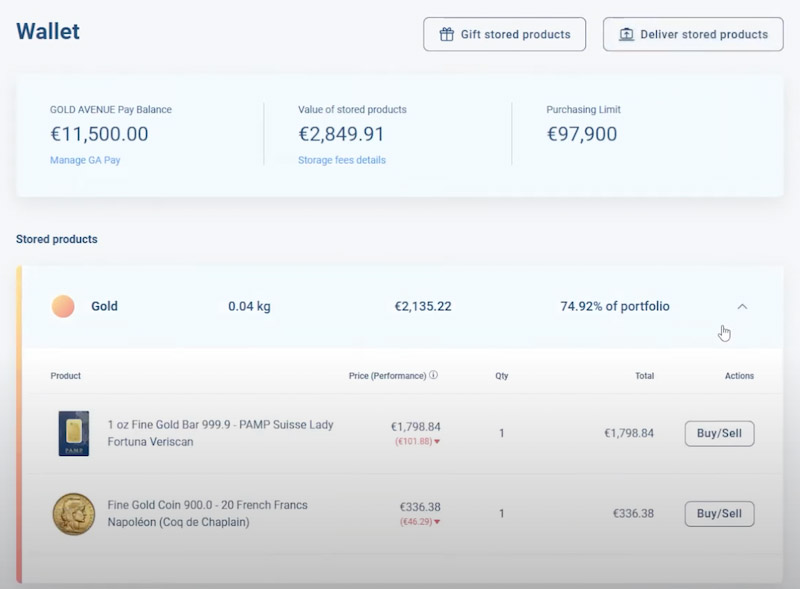Click the red down arrow next to (€46.29)
This screenshot has width=800, height=589.
click(x=437, y=522)
